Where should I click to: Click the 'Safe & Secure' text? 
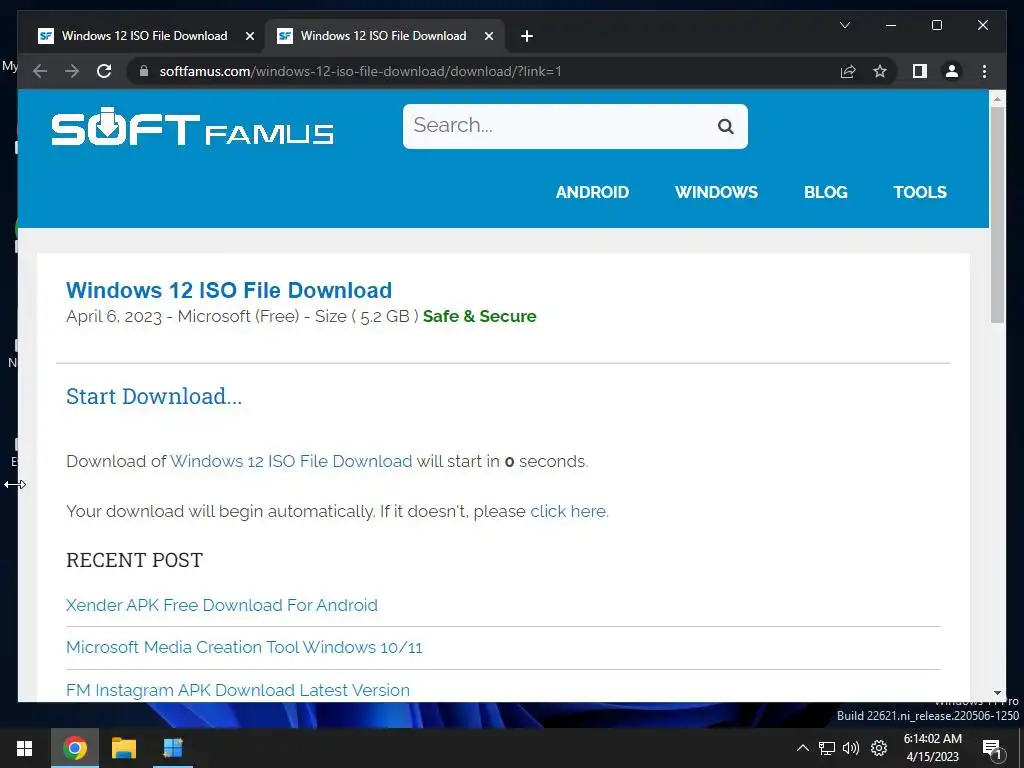click(x=479, y=316)
